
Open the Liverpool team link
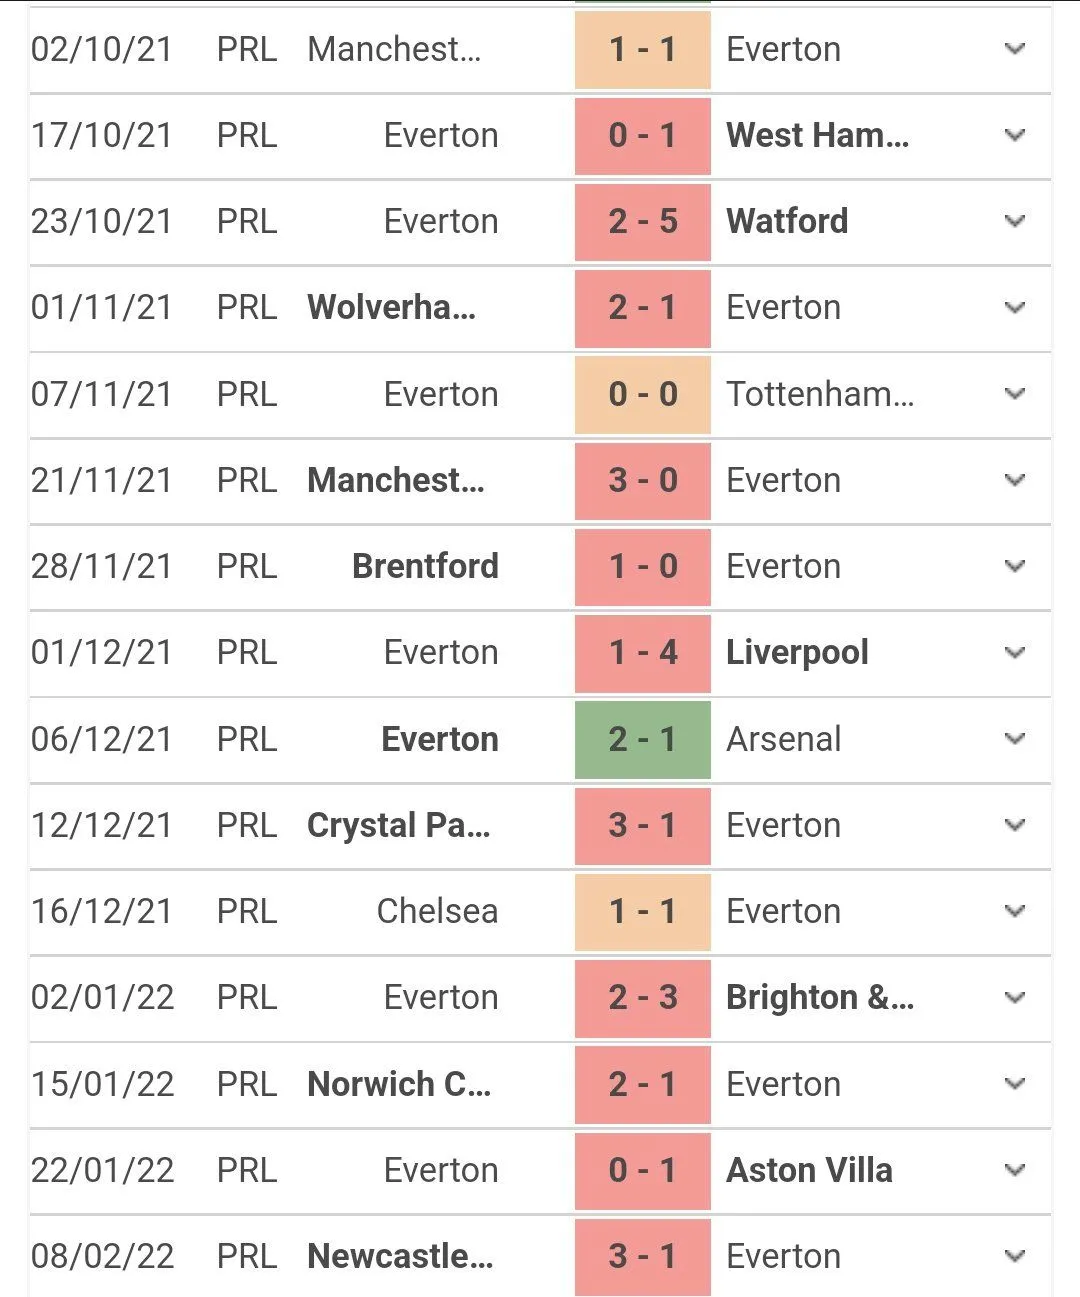click(x=797, y=652)
